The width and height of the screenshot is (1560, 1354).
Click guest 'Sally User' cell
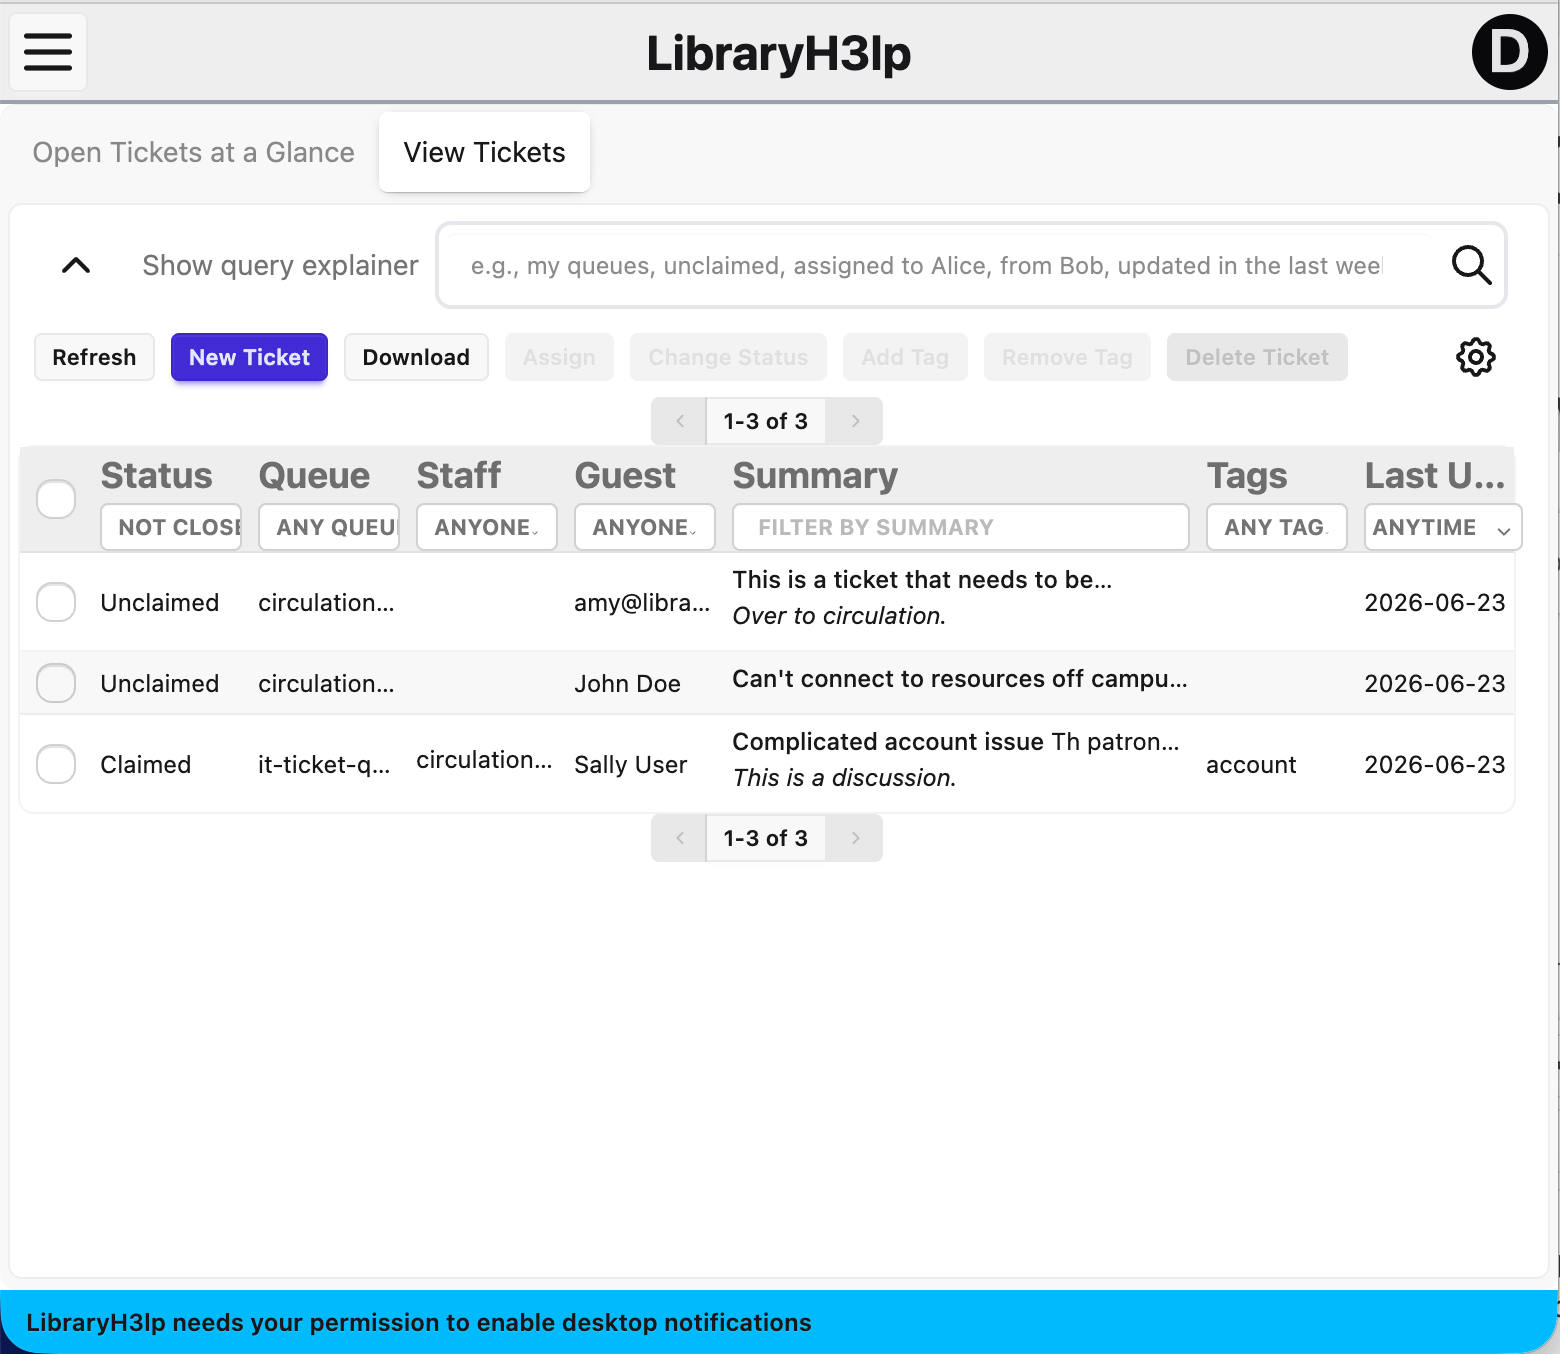point(631,764)
